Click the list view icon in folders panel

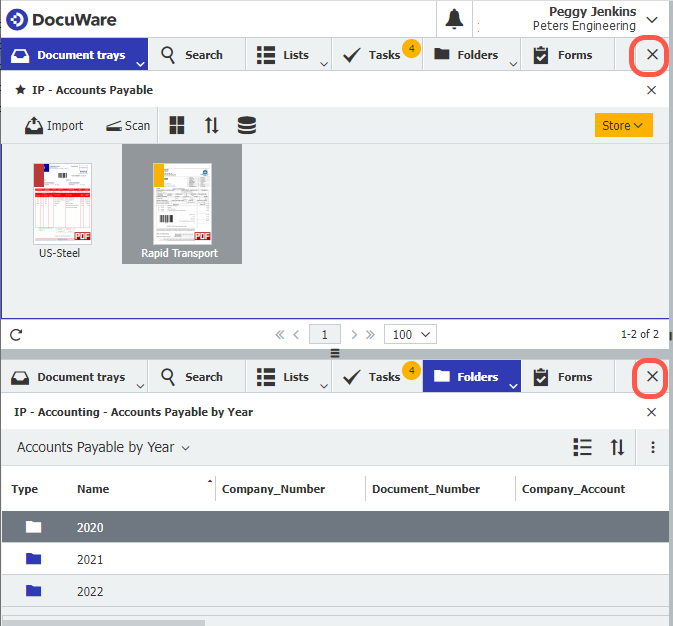pyautogui.click(x=582, y=448)
